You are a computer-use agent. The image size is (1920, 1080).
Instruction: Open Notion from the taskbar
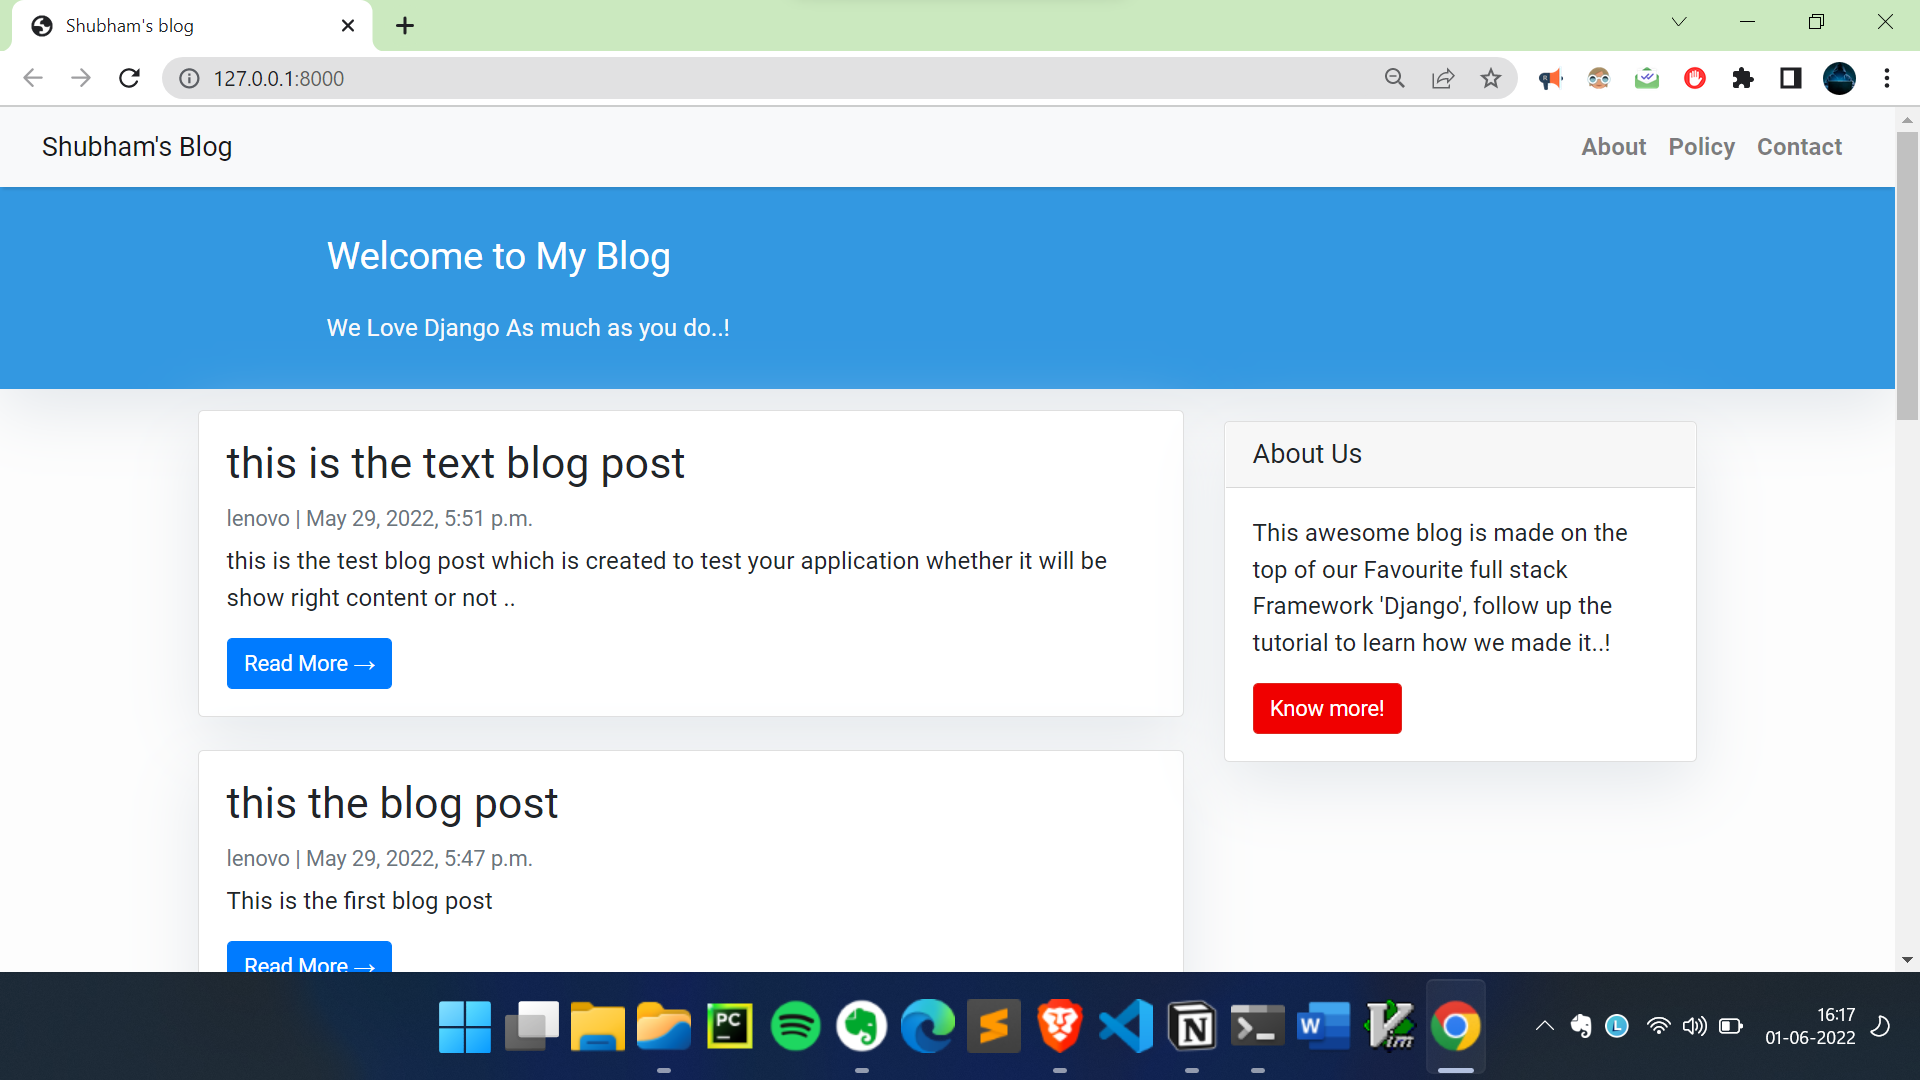(1191, 1026)
